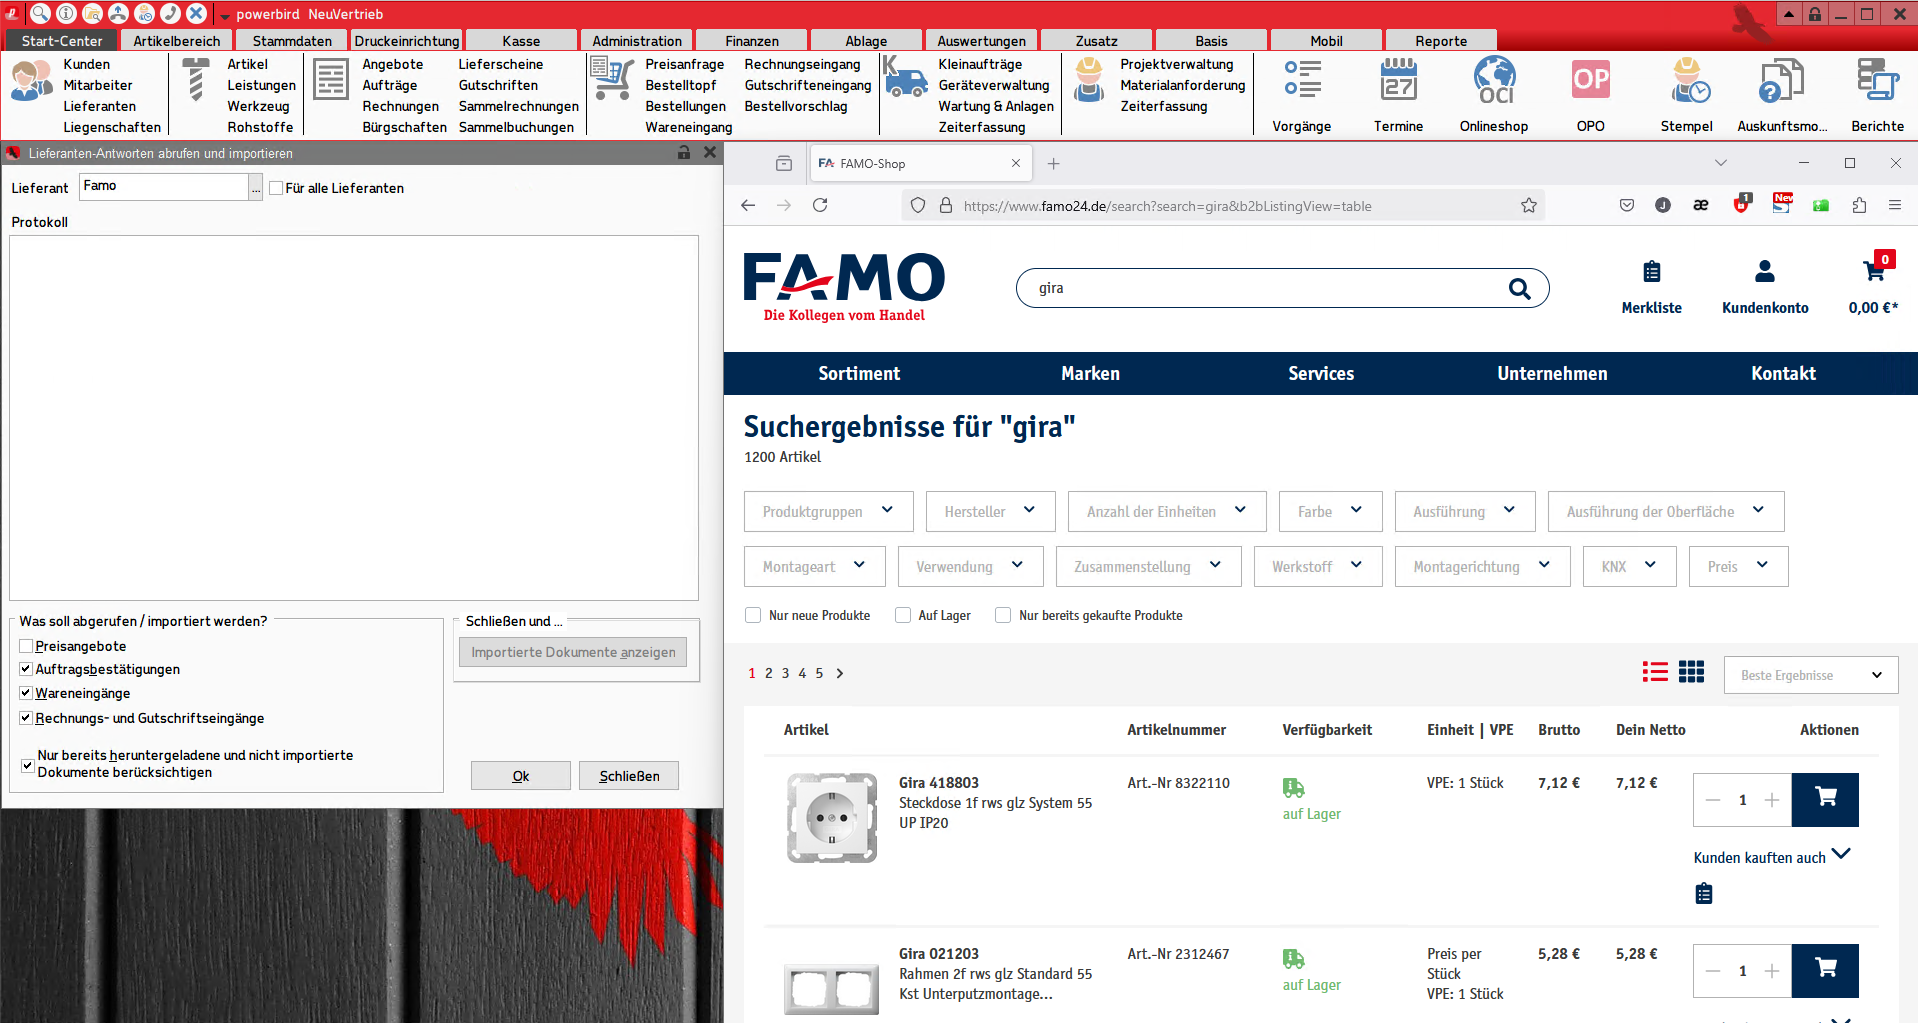Open Lieferanten link in Start-Center ribbon
The width and height of the screenshot is (1918, 1023).
tap(99, 106)
